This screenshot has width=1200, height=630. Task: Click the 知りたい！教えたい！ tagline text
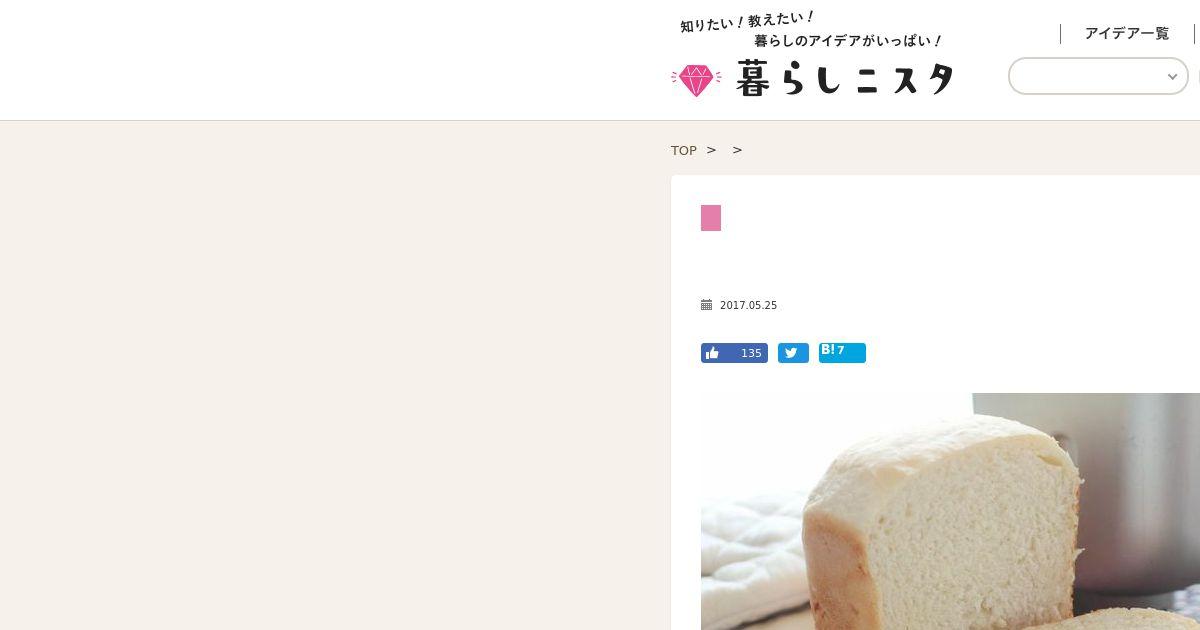(x=748, y=22)
